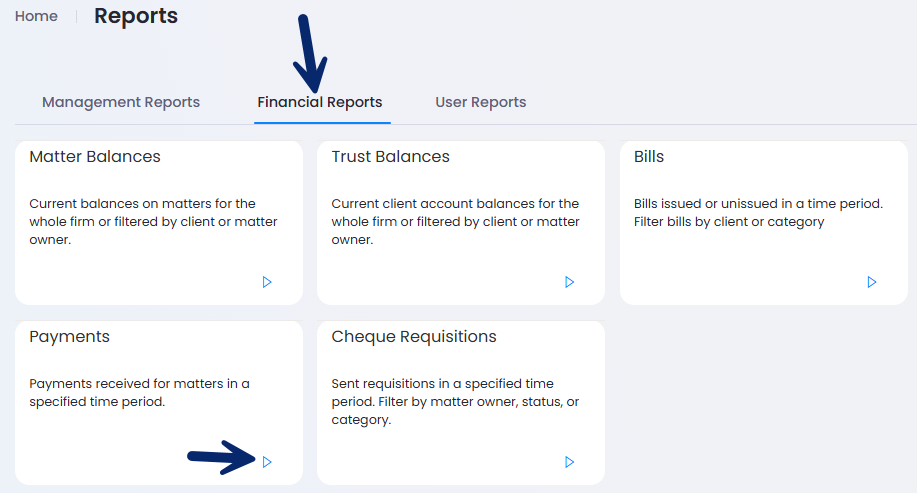Click the Trust Balances description text
917x493 pixels.
[x=456, y=222]
